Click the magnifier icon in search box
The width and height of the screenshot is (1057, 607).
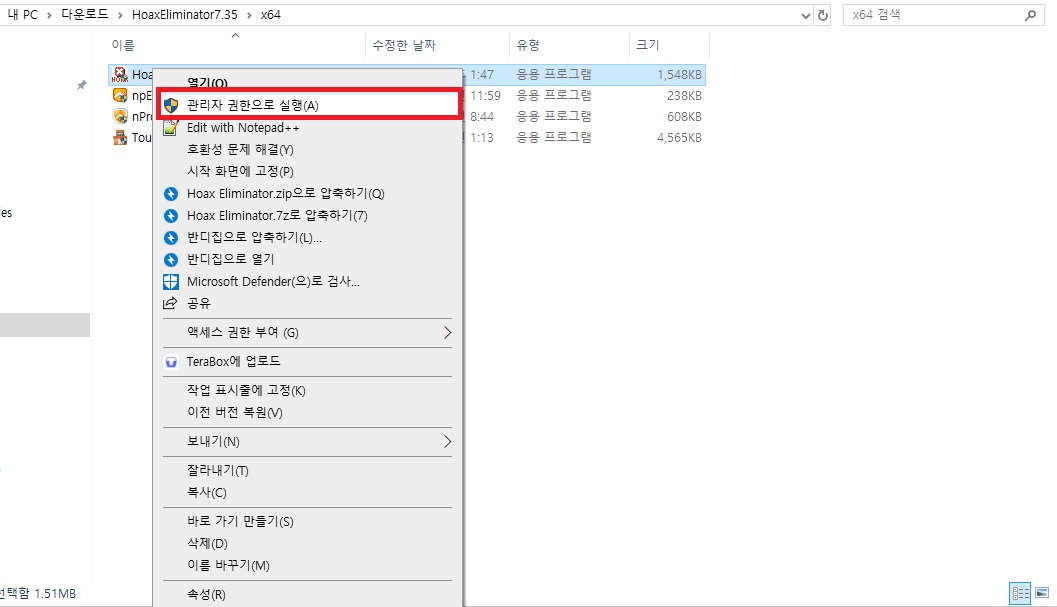coord(1030,15)
